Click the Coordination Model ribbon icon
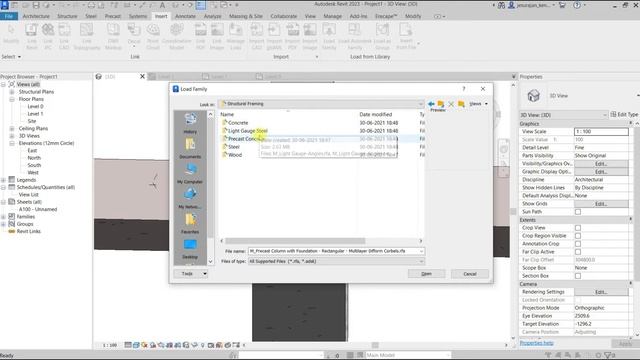The height and width of the screenshot is (360, 640). 176,36
